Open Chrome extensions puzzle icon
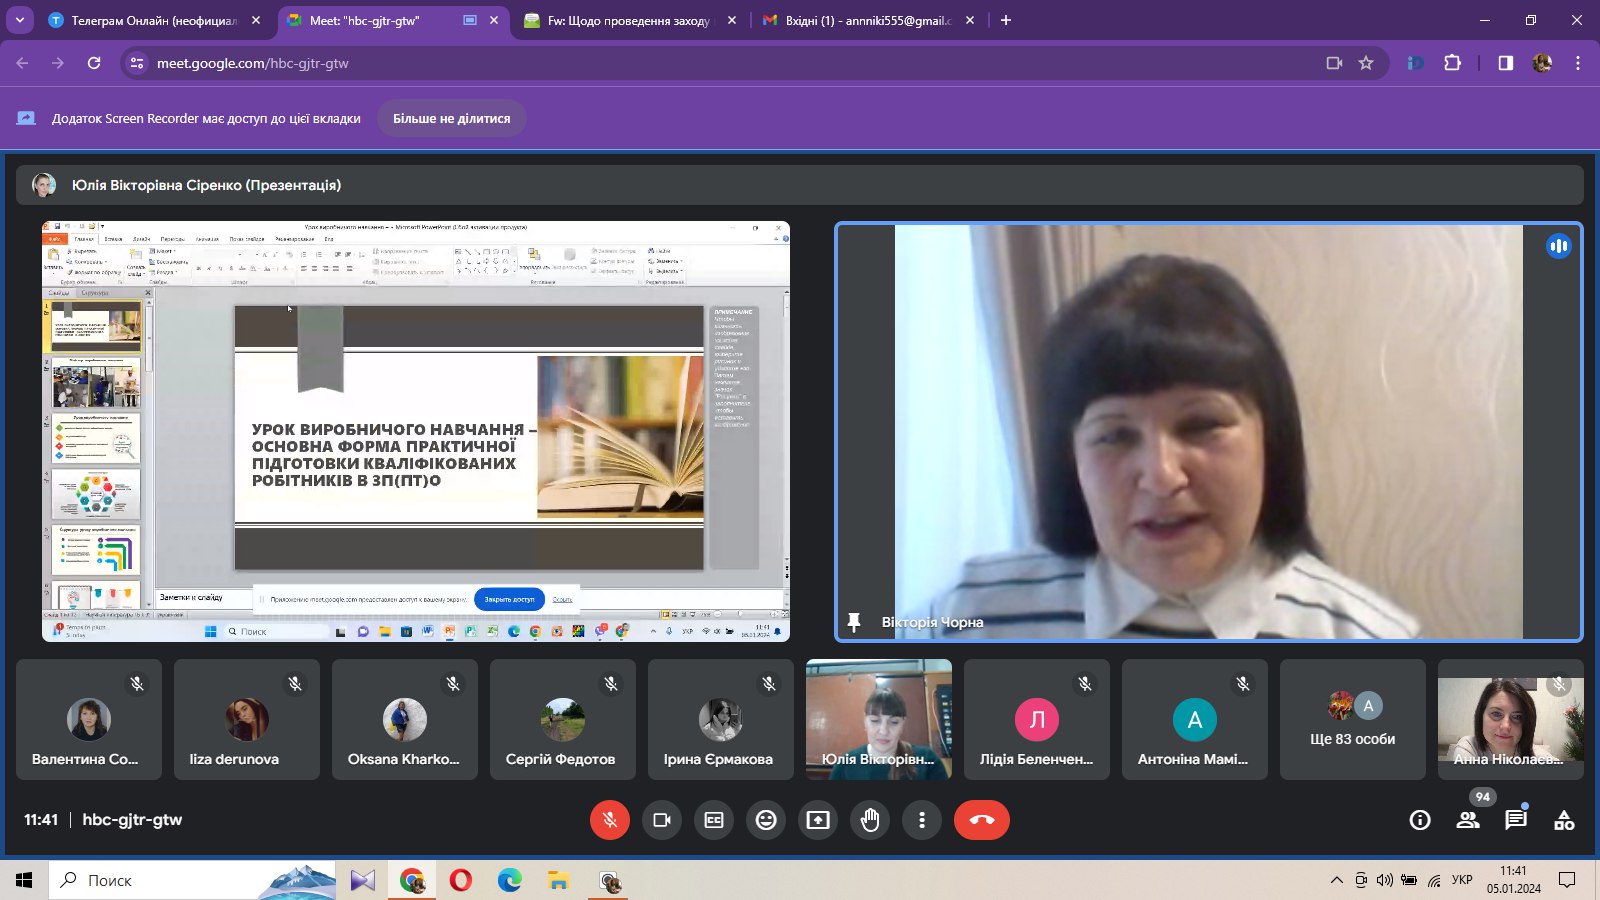Screen dimensions: 1600x900 [x=1453, y=63]
